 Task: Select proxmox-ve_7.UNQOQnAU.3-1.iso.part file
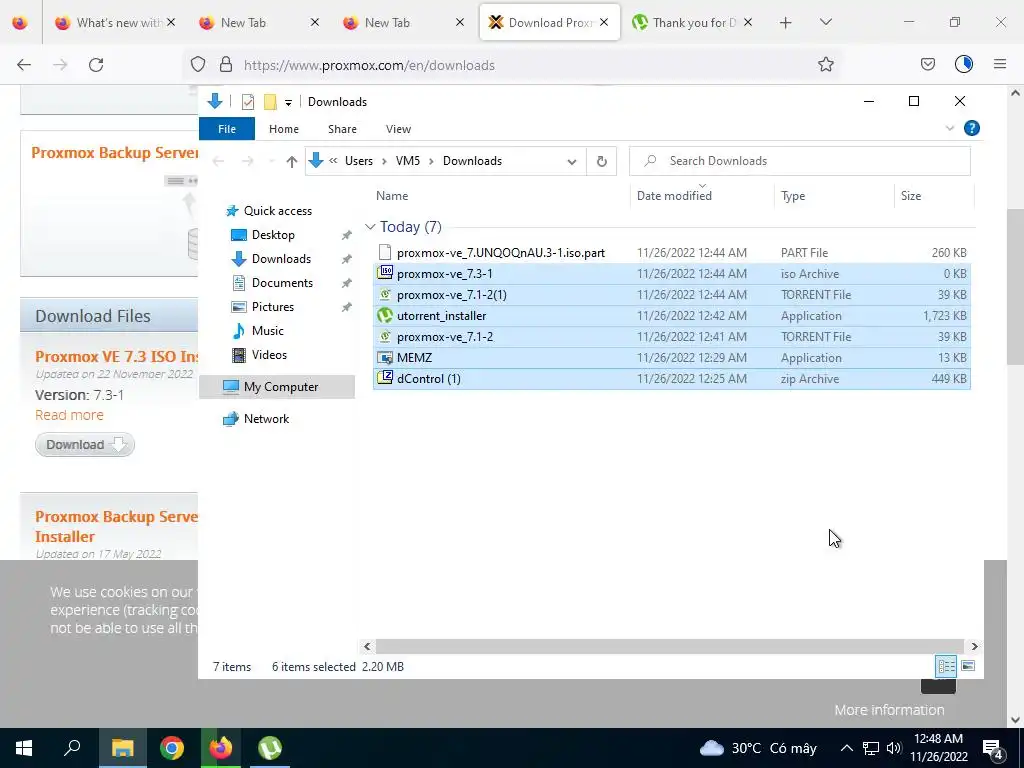(x=671, y=253)
